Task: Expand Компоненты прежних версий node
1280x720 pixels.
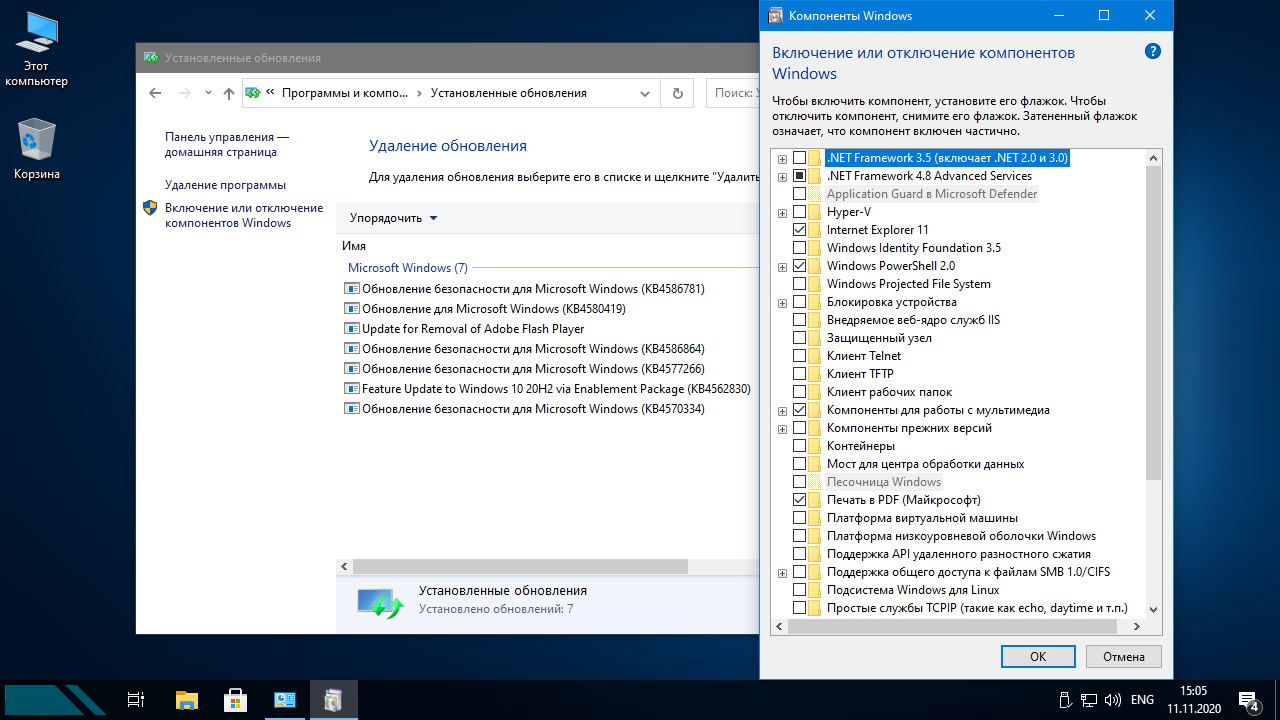Action: [x=782, y=428]
